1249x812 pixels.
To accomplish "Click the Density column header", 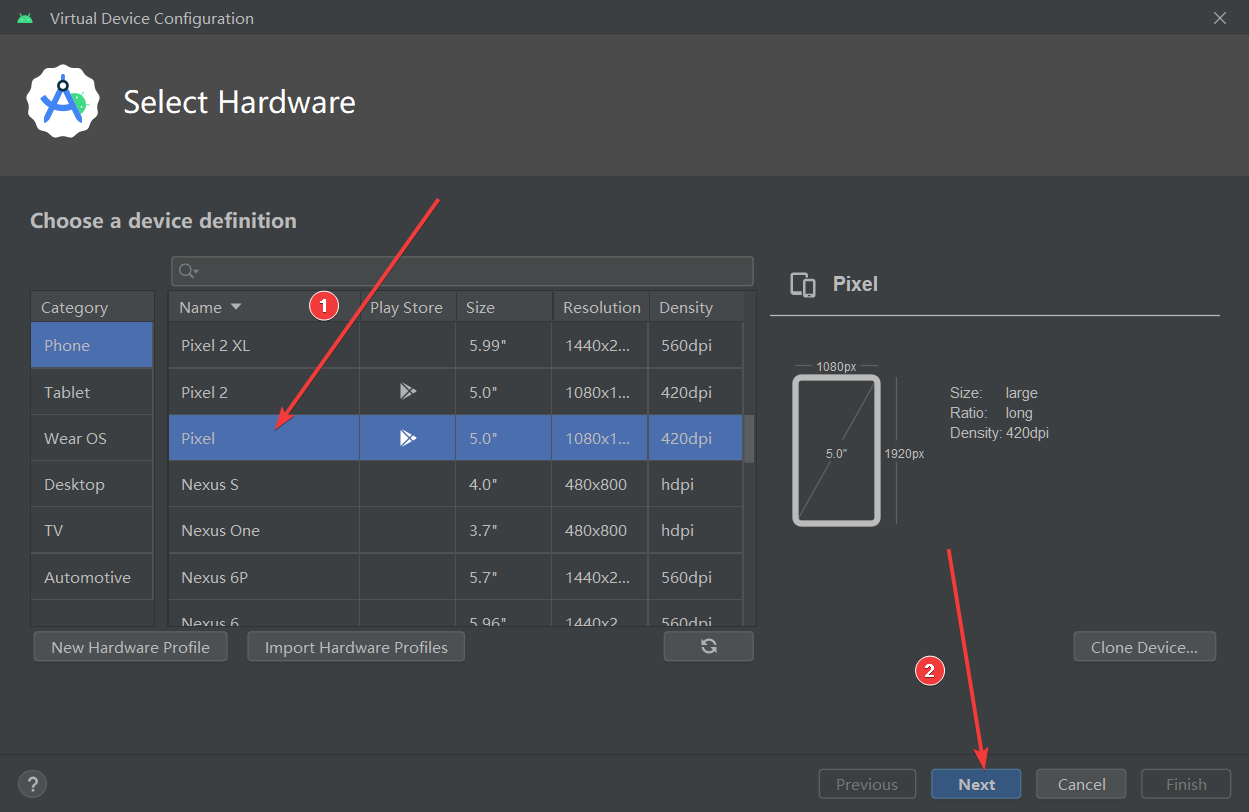I will (696, 307).
